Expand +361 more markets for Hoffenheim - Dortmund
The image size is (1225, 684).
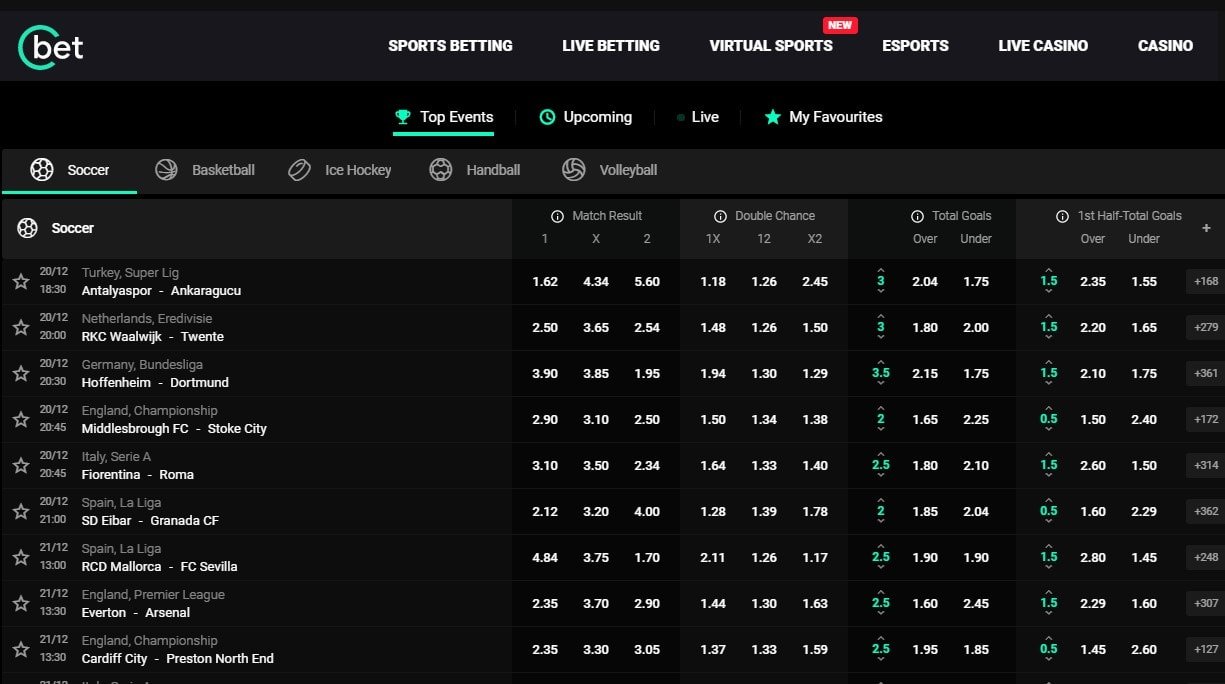tap(1205, 374)
